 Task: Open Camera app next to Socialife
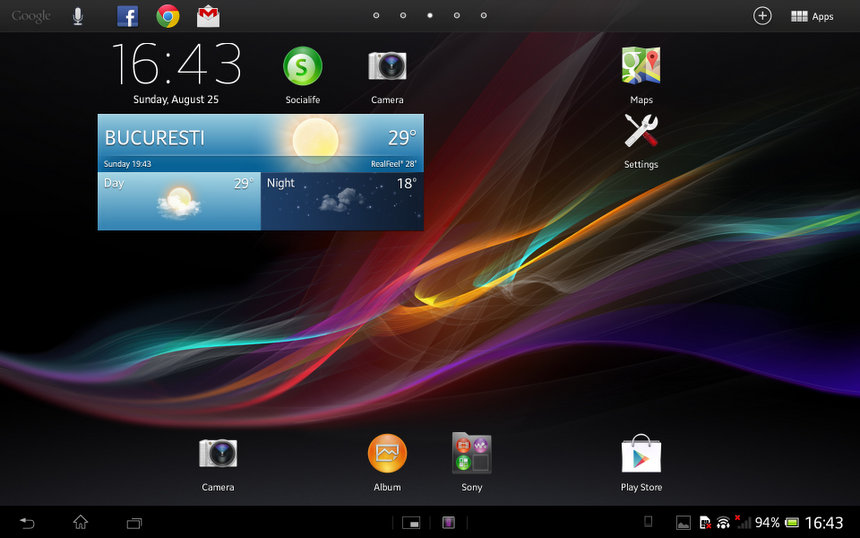[387, 77]
